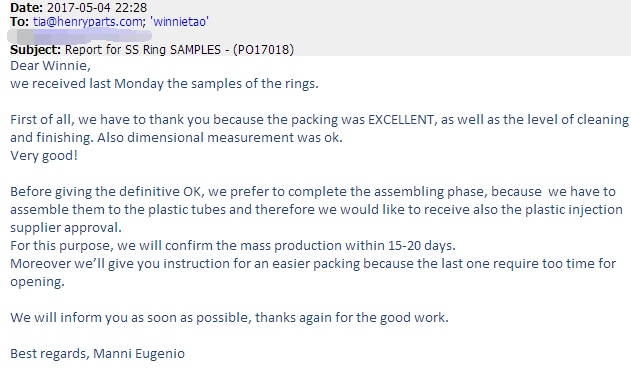This screenshot has width=631, height=375.
Task: Click the "We will inform you" sentence
Action: pos(229,318)
